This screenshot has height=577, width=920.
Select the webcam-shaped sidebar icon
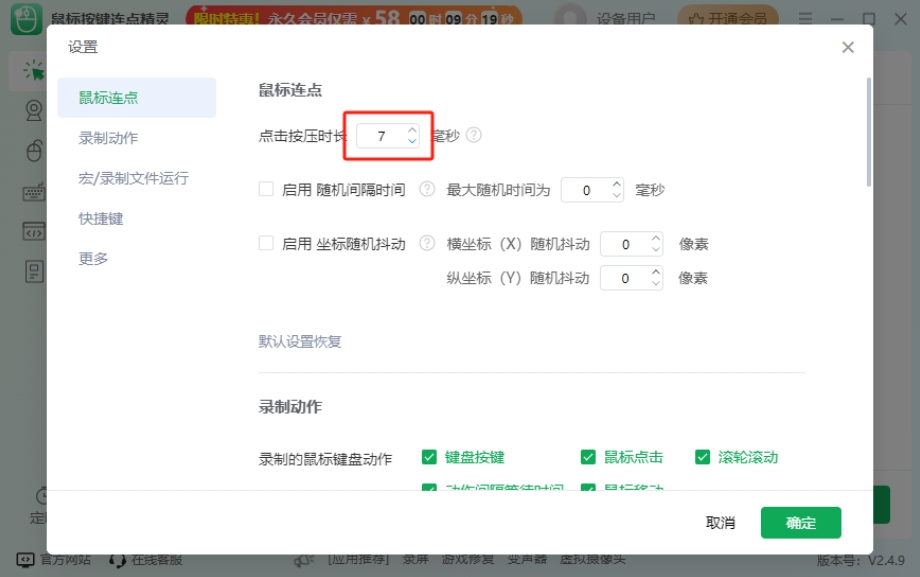pos(33,110)
